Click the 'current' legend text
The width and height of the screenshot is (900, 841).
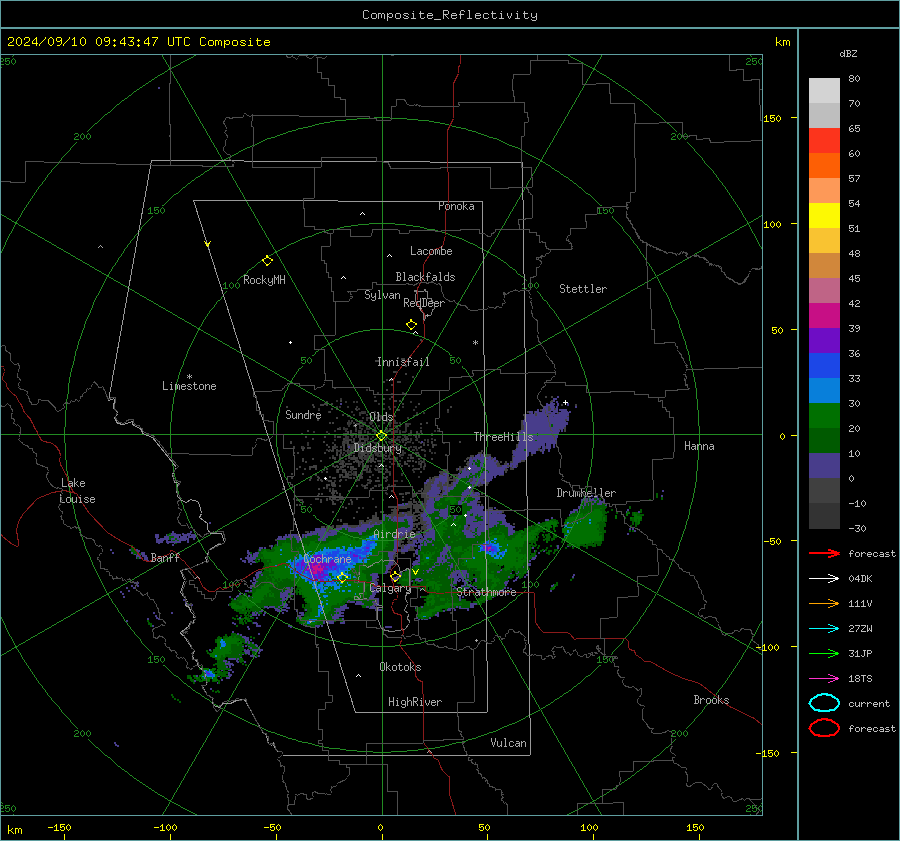click(869, 703)
